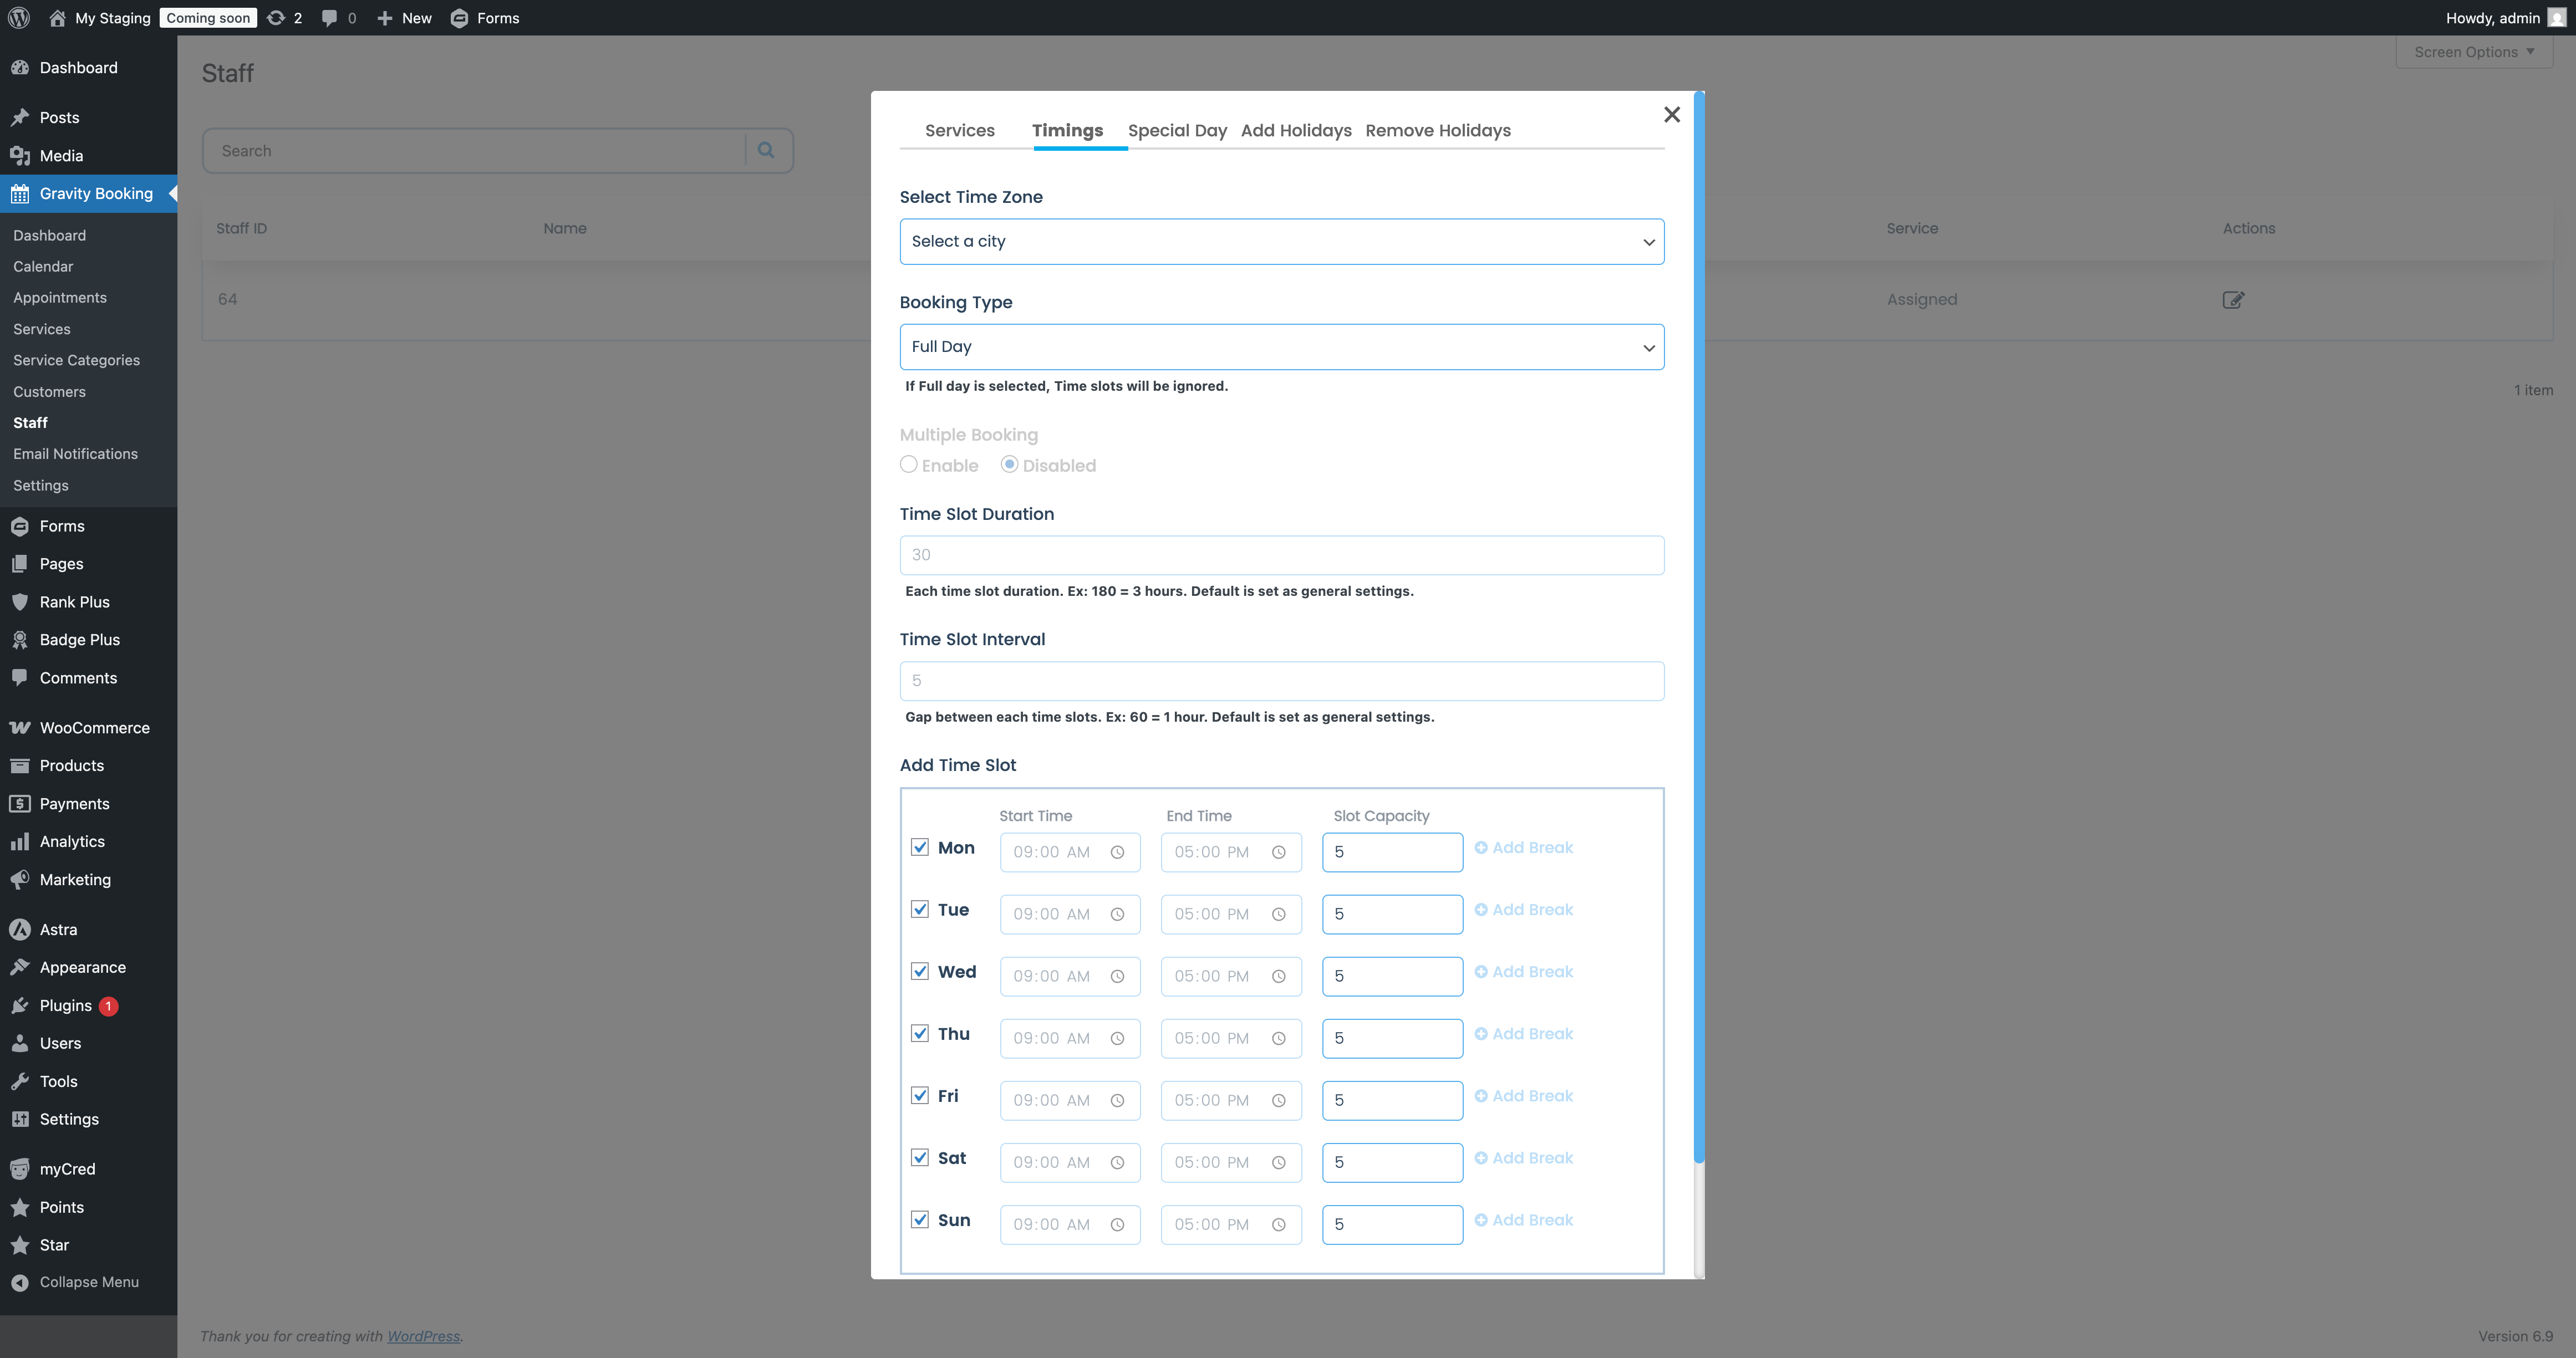
Task: Open Friday end time clock picker
Action: 1278,1100
